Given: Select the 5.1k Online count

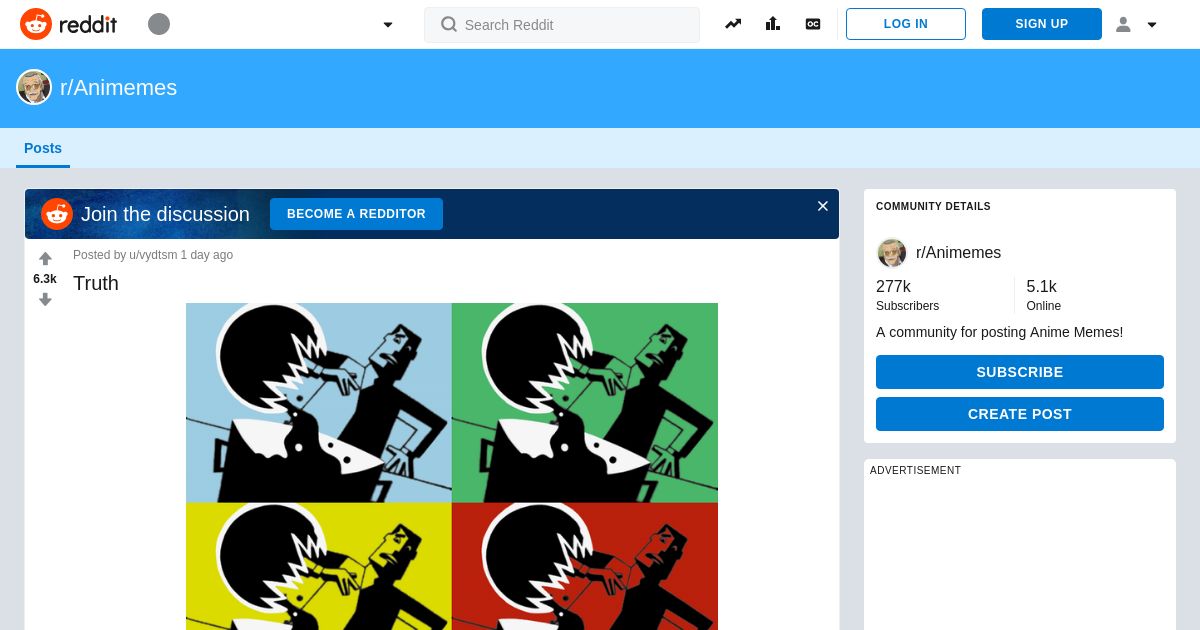Looking at the screenshot, I should click(1041, 287).
